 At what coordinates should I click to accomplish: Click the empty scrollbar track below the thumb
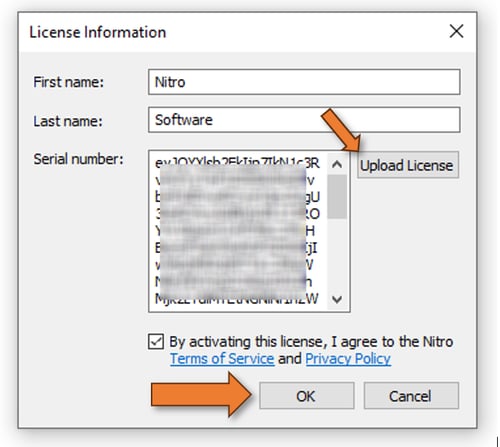[337, 253]
